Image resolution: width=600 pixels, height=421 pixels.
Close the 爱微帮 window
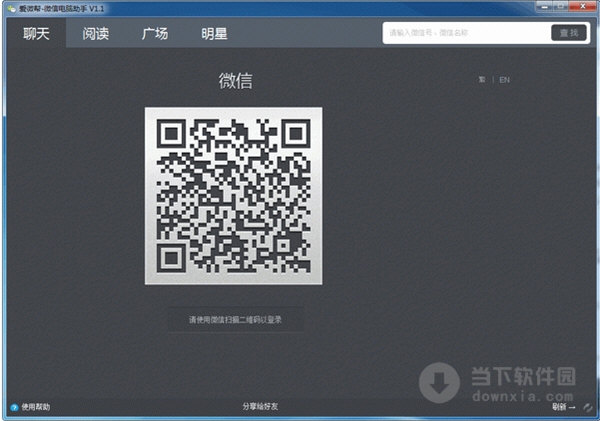(581, 7)
